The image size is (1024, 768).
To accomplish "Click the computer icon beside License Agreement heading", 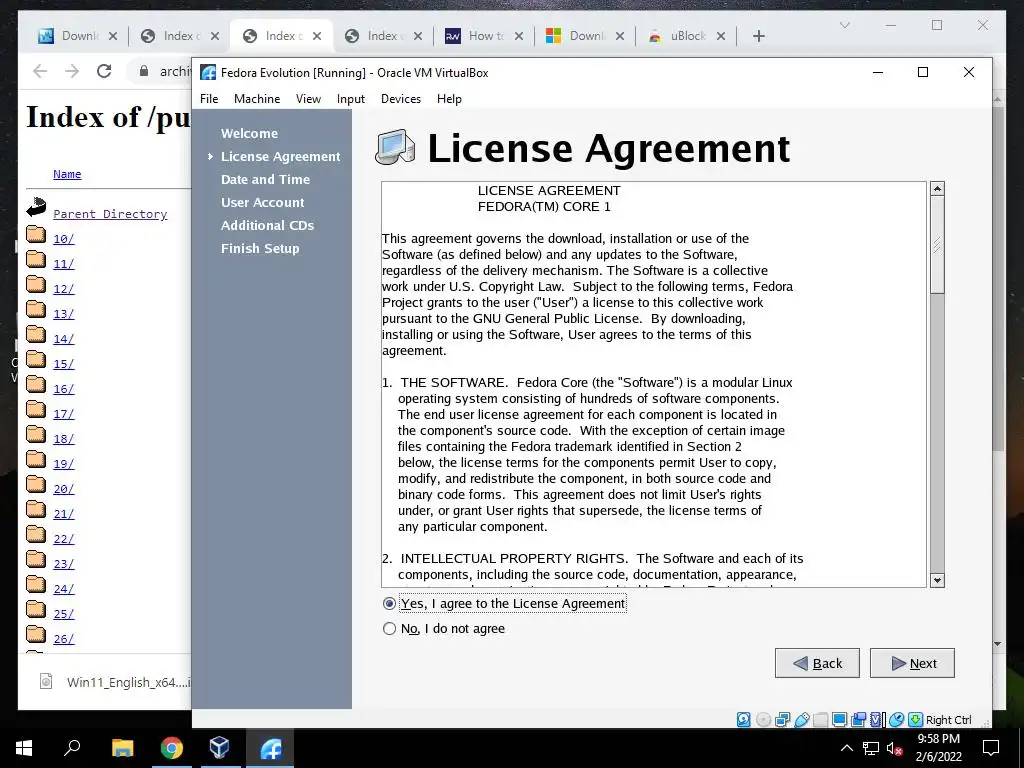I will [x=395, y=147].
